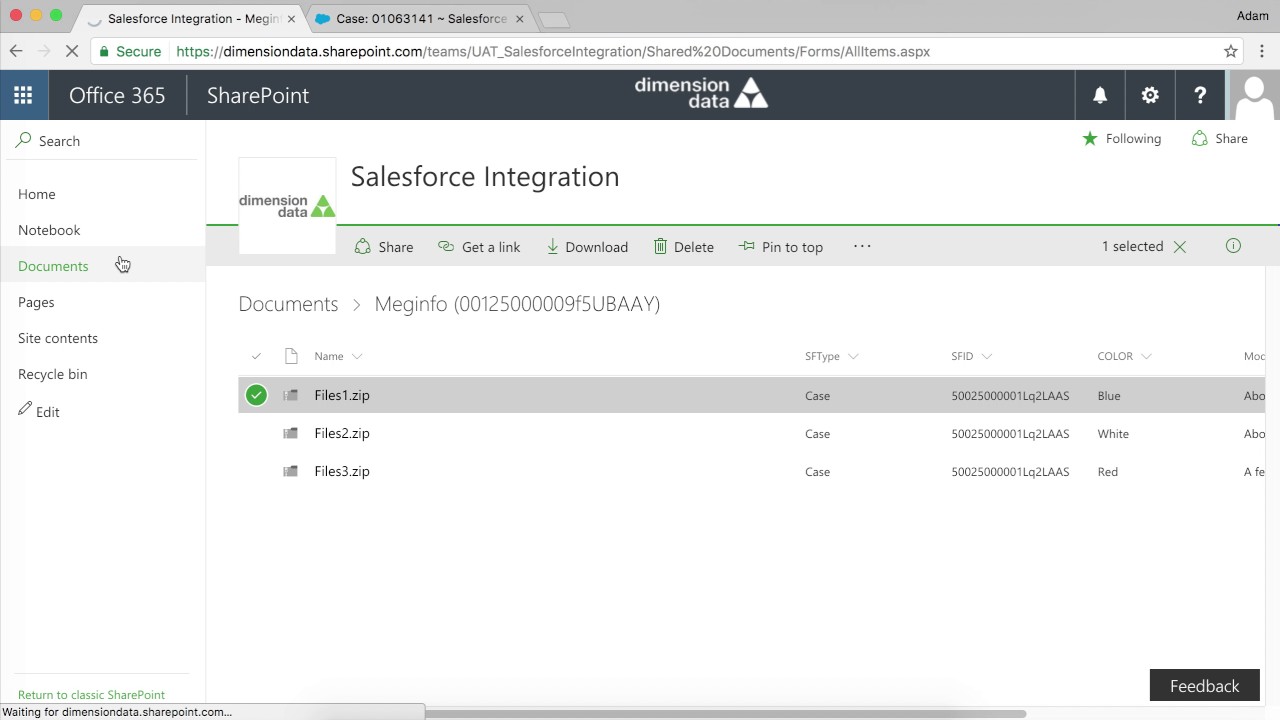This screenshot has width=1280, height=720.
Task: Open the settings gear menu
Action: [1150, 95]
